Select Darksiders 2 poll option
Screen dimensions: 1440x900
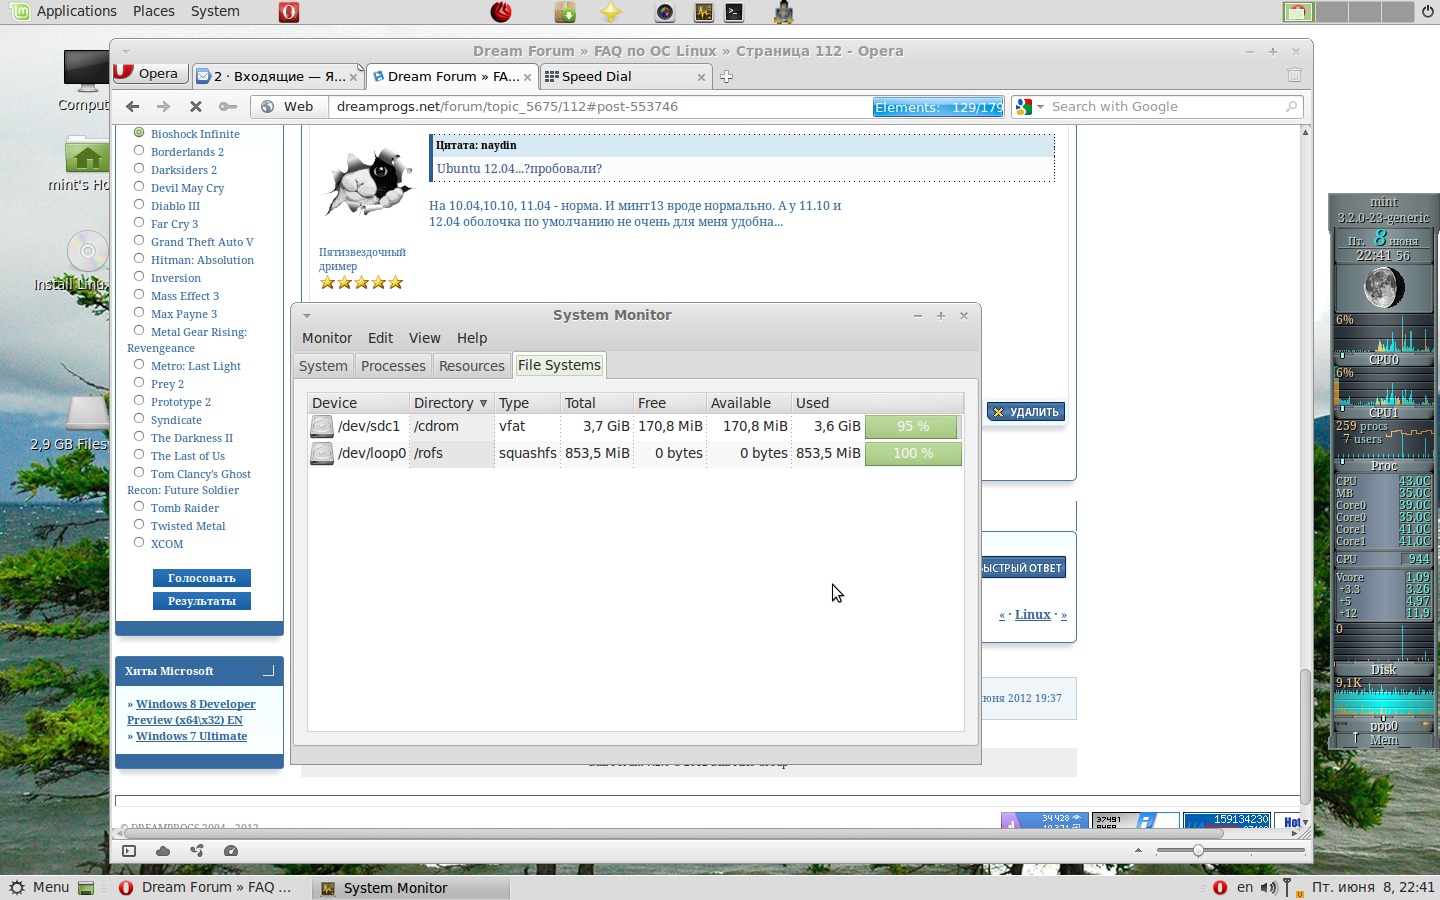pos(139,169)
